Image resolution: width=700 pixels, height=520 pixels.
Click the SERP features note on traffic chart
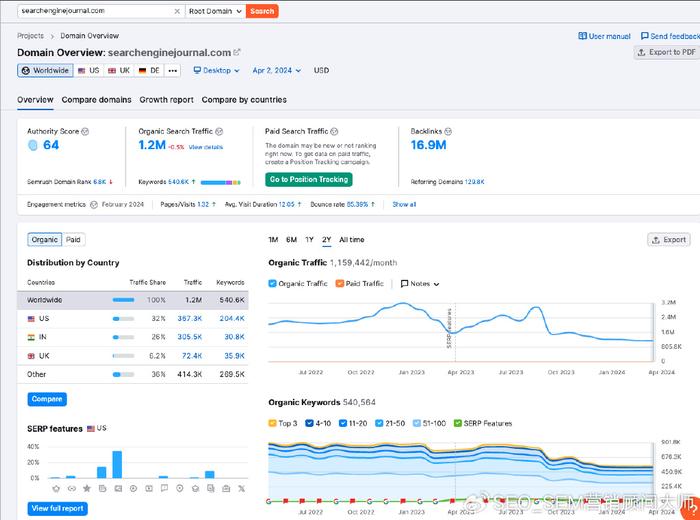point(449,328)
